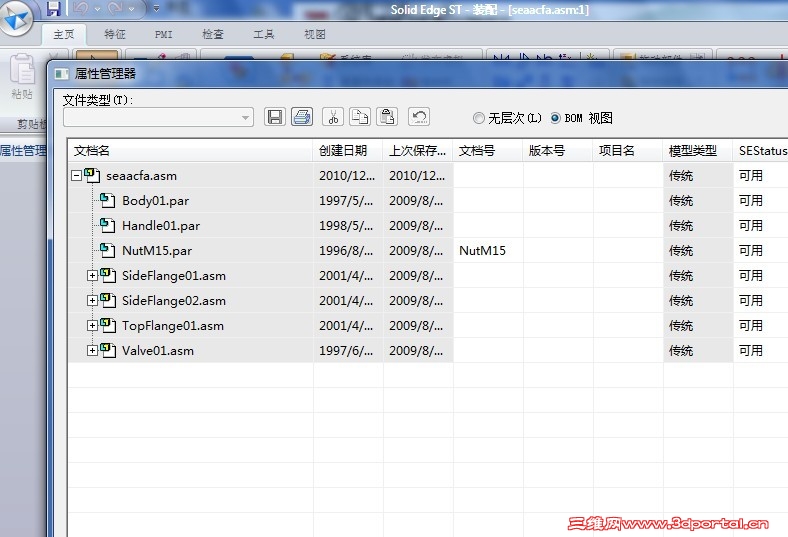Screen dimensions: 788x537
Task: Switch to the 主页 ribbon tab
Action: click(64, 34)
